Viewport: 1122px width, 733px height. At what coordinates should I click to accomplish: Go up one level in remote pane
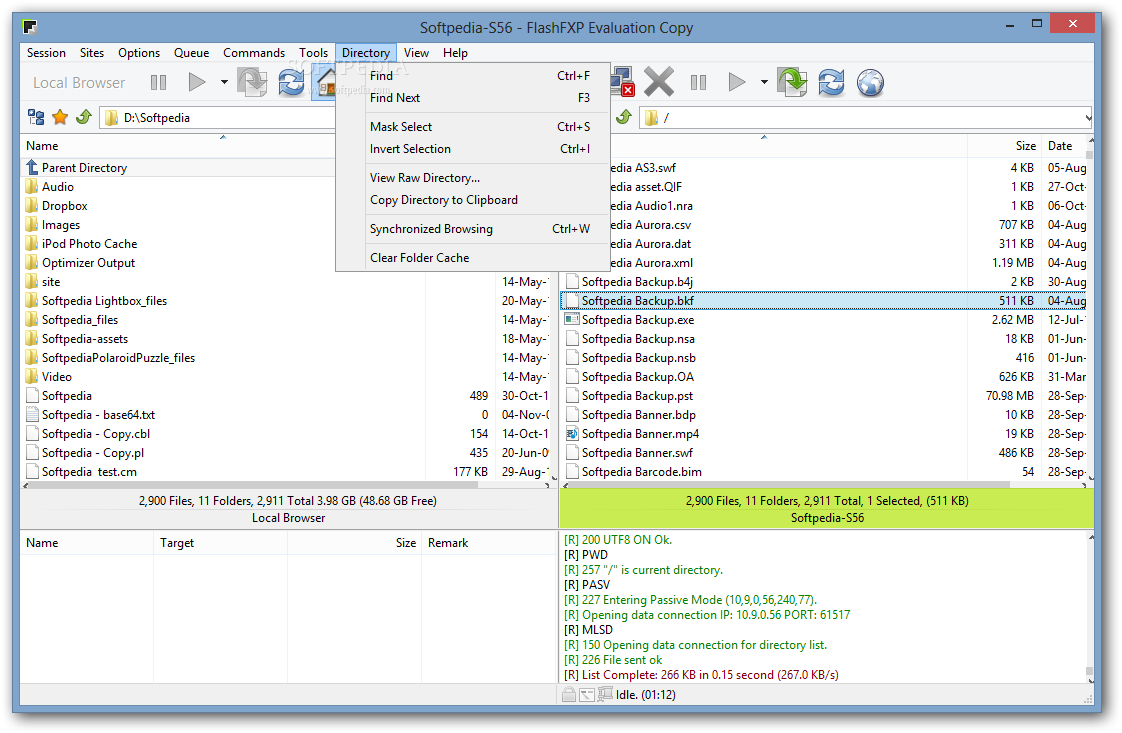[624, 117]
